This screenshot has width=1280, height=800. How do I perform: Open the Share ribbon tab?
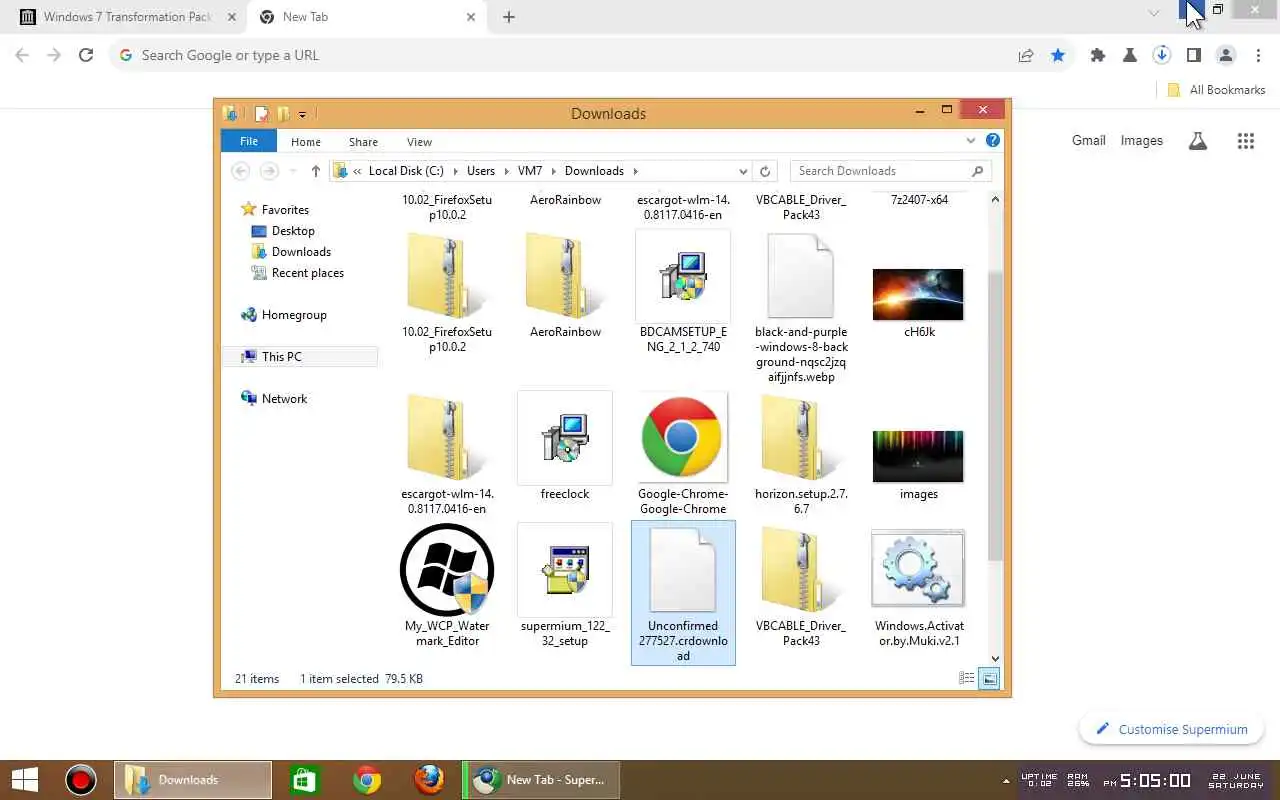(363, 142)
